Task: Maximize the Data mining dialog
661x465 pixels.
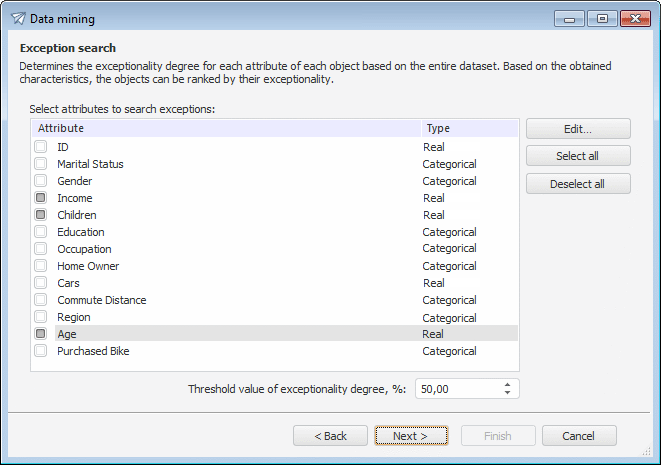Action: click(602, 18)
